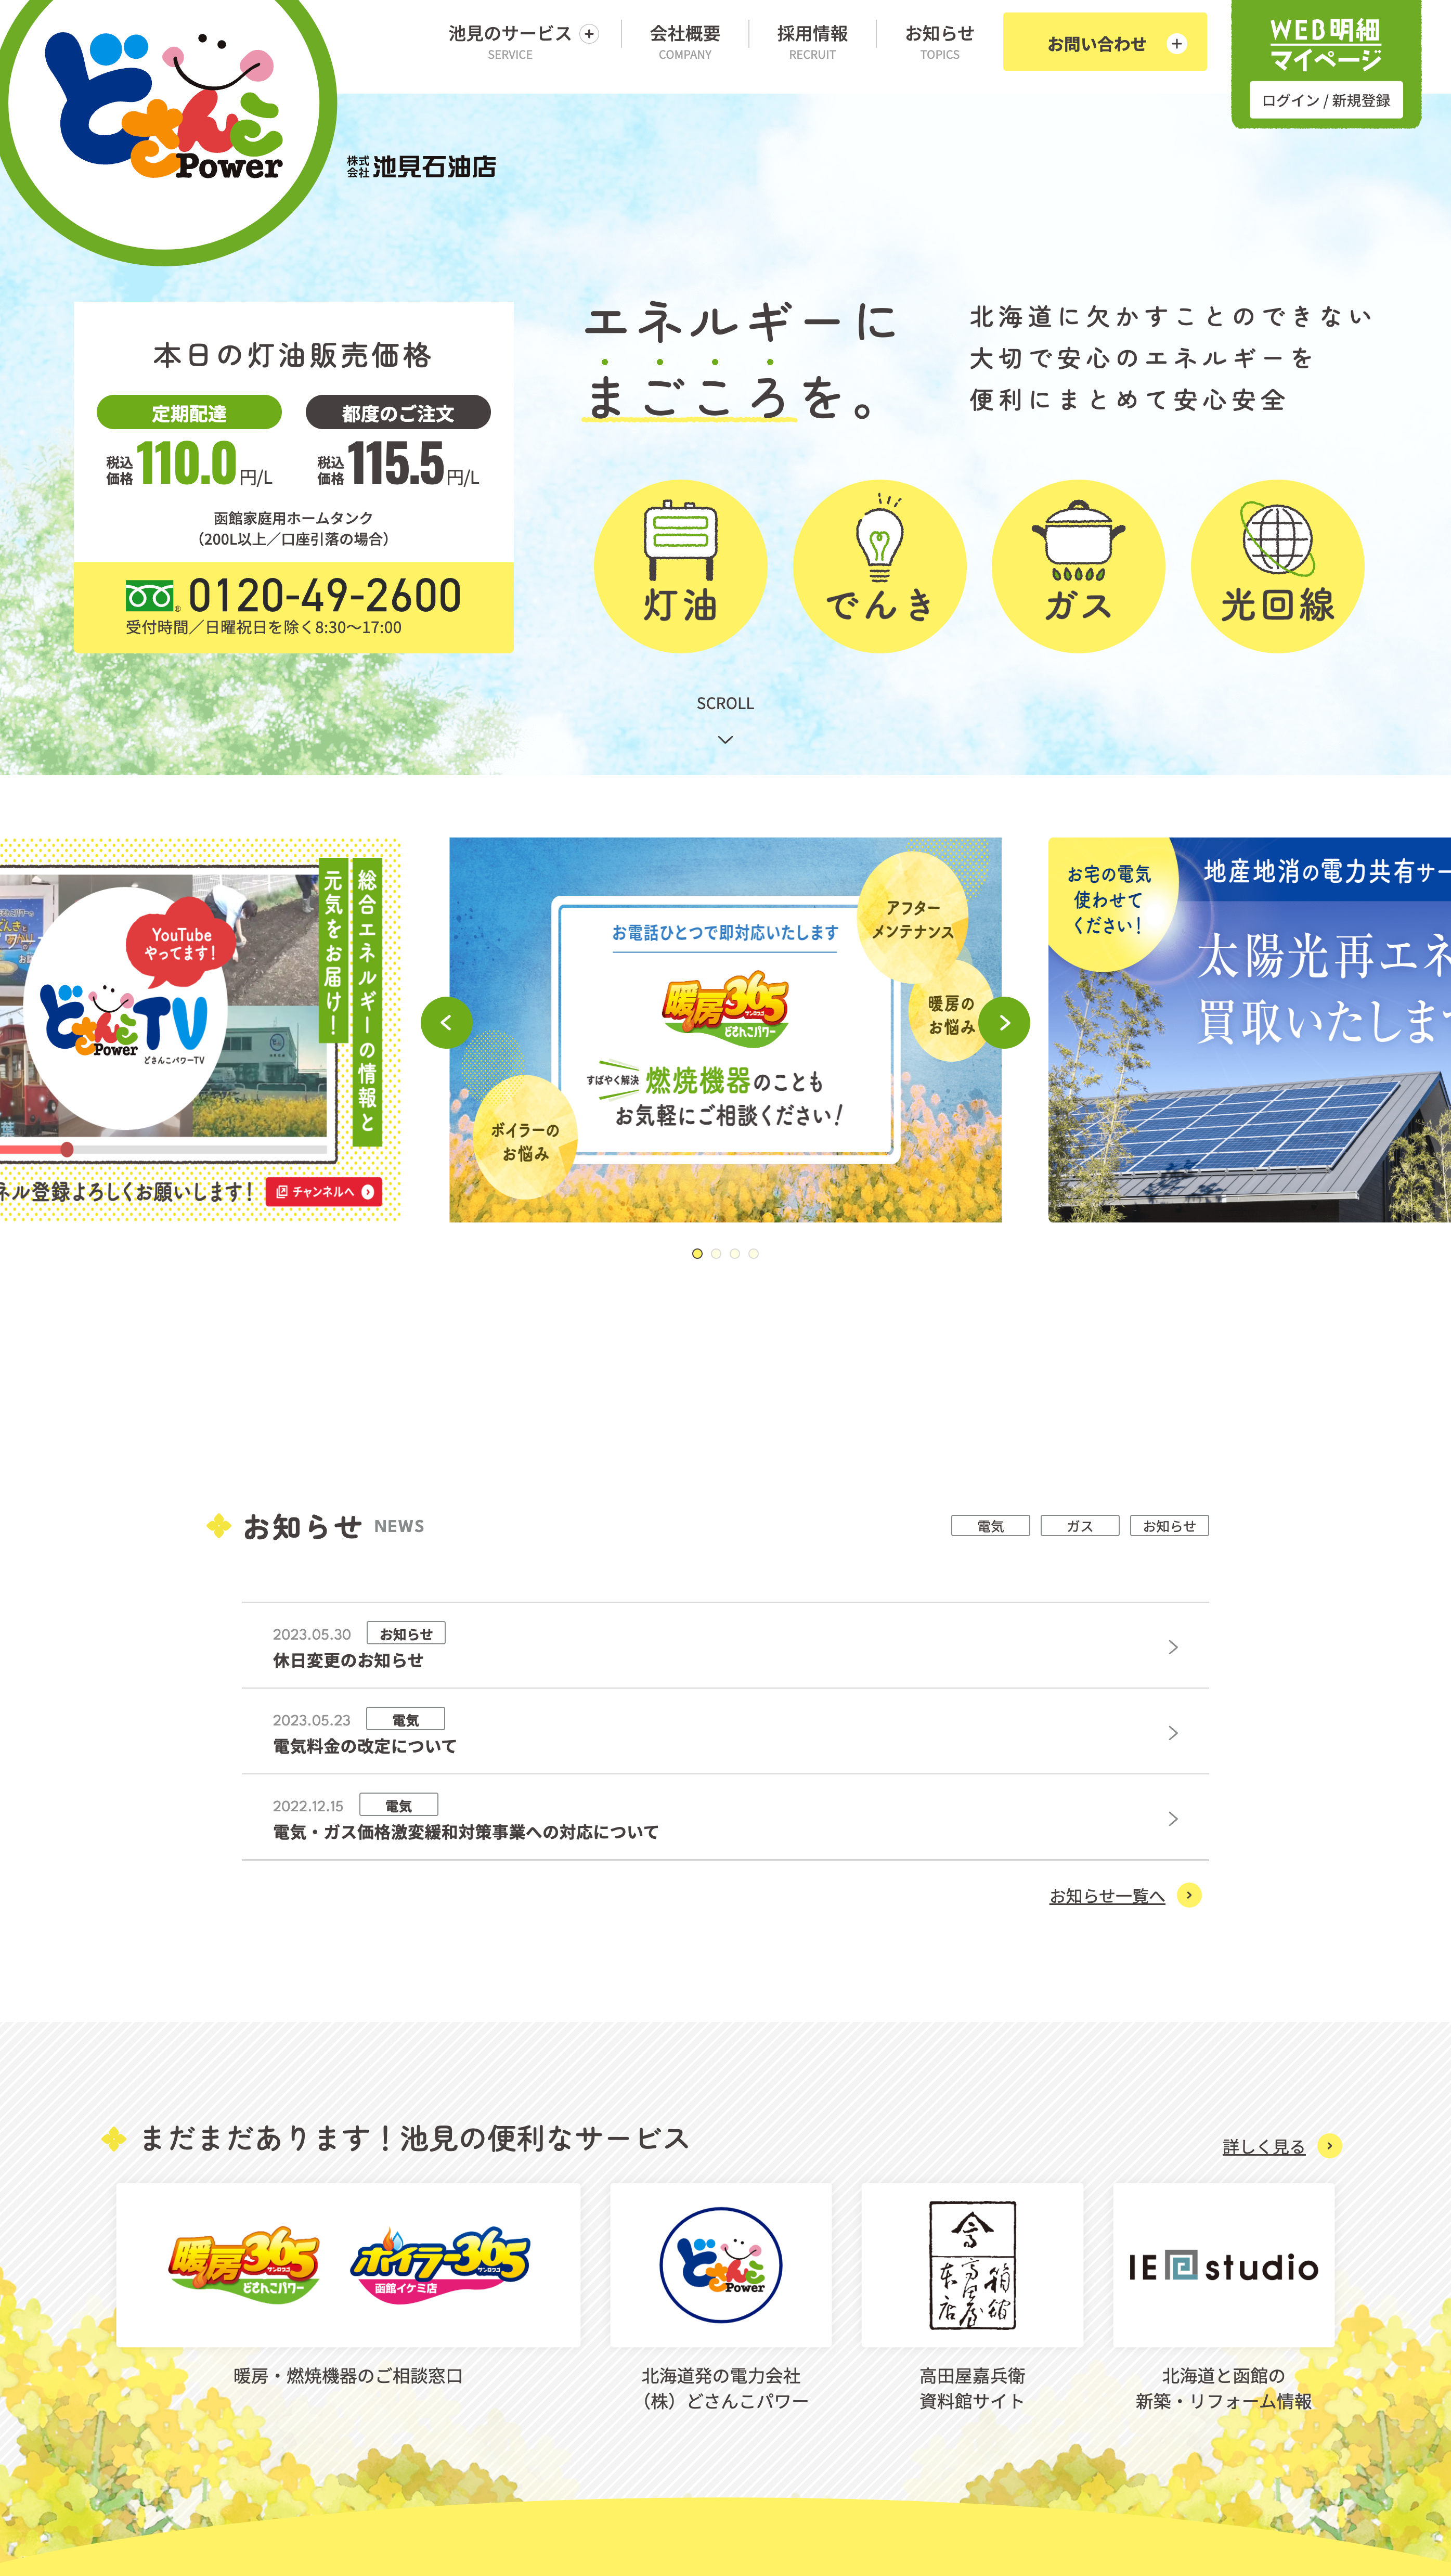Screen dimensions: 1451x2576
Task: Click the 定期配送 green price label
Action: (189, 413)
